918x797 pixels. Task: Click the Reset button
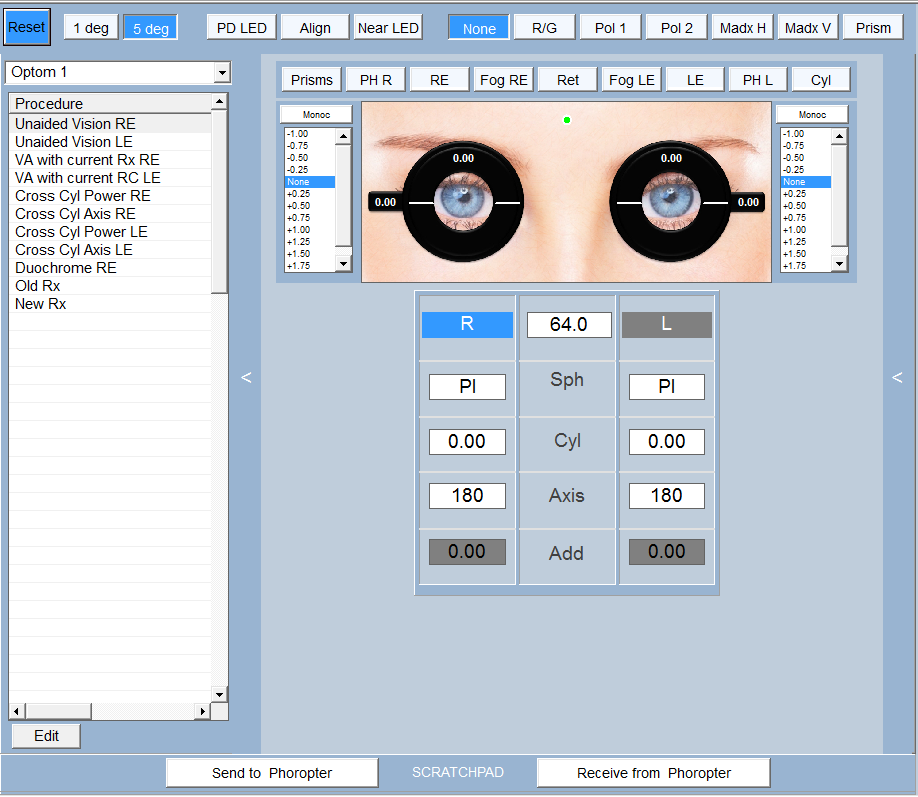(27, 27)
